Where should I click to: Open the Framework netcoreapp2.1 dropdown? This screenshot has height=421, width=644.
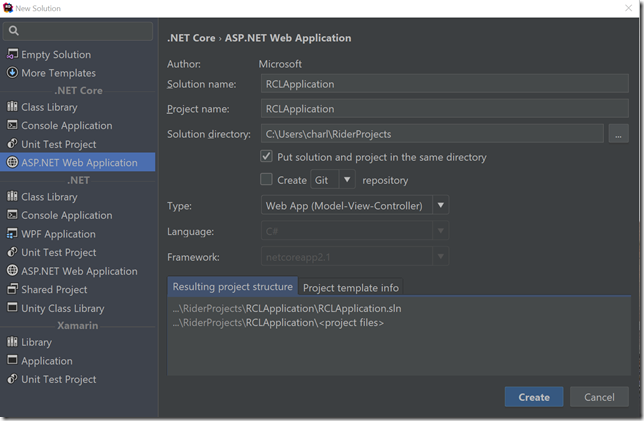[x=355, y=257]
